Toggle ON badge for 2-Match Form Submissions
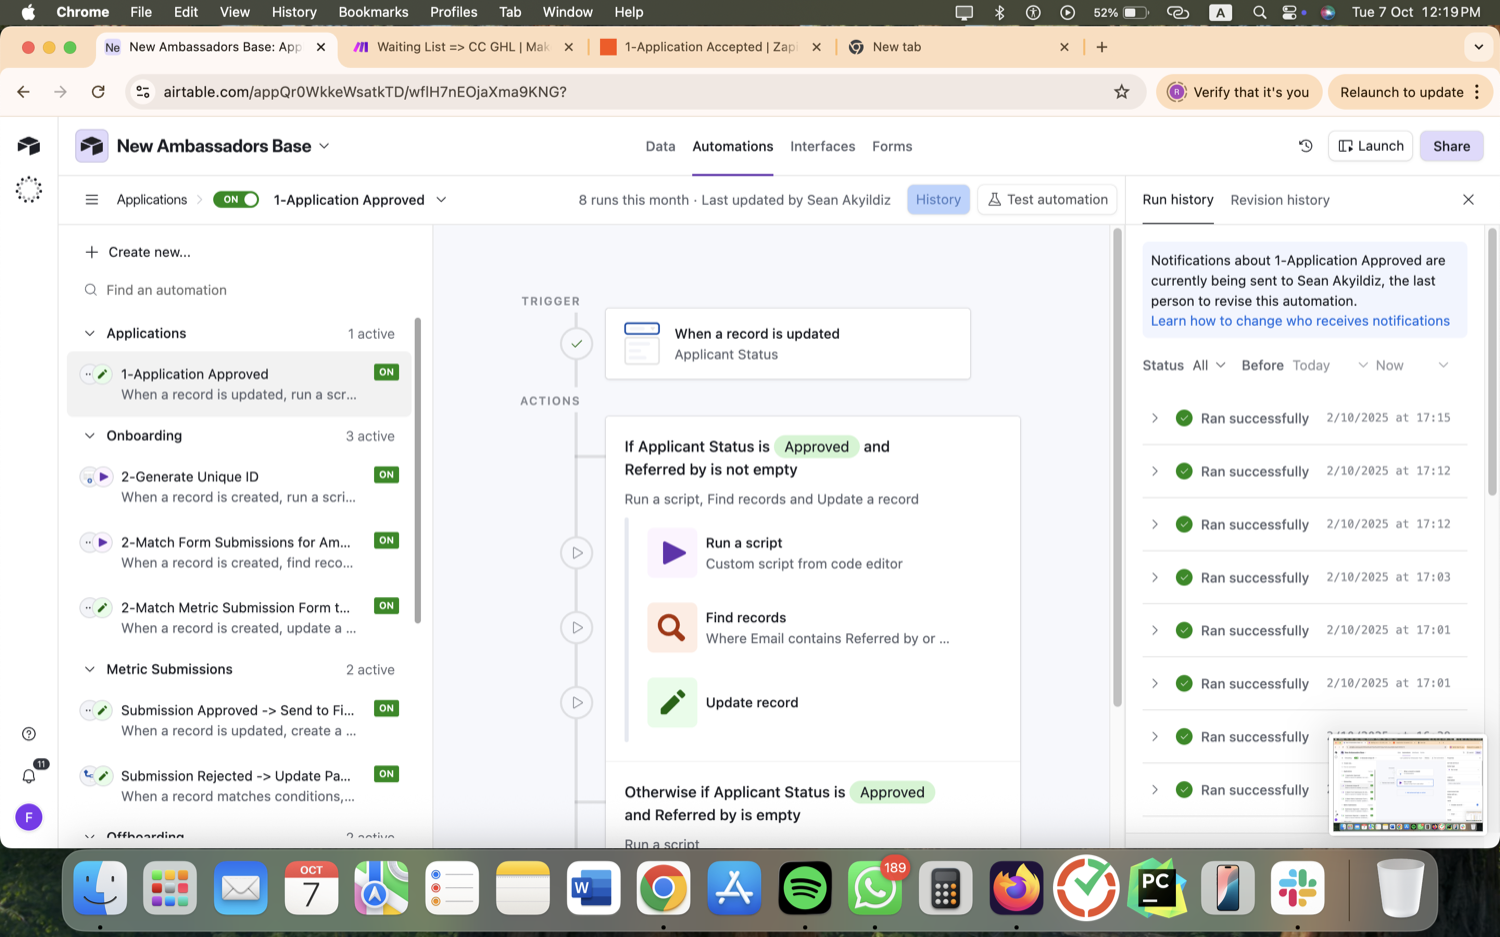Image resolution: width=1500 pixels, height=937 pixels. coord(386,540)
